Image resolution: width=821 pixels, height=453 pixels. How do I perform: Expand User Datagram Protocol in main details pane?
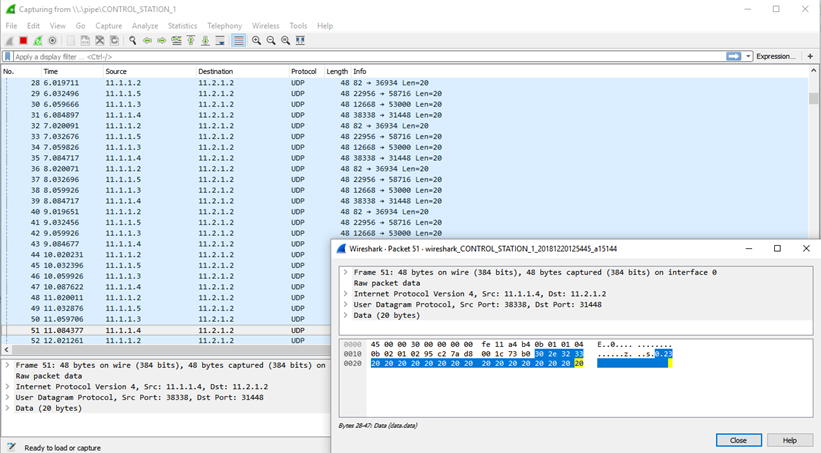click(7, 397)
